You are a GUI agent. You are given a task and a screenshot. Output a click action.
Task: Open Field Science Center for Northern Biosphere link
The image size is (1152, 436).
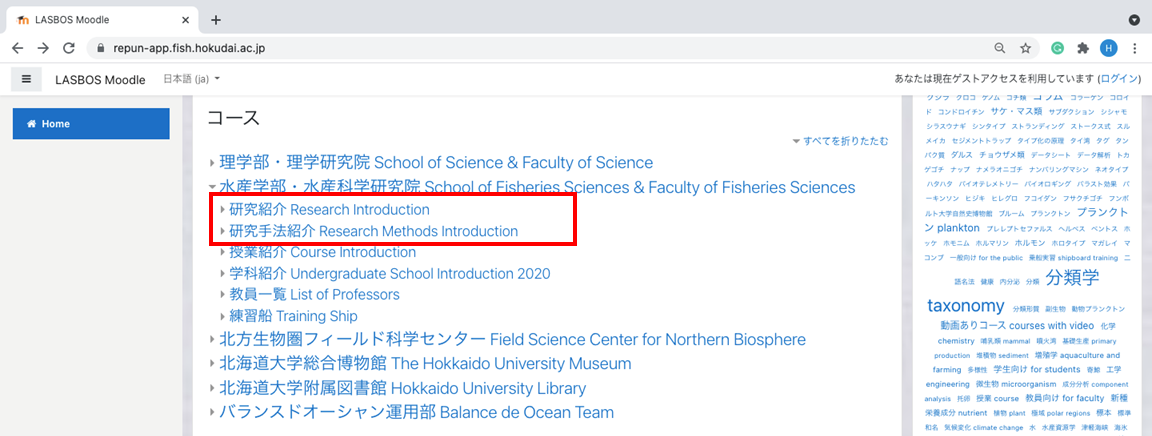pos(513,340)
